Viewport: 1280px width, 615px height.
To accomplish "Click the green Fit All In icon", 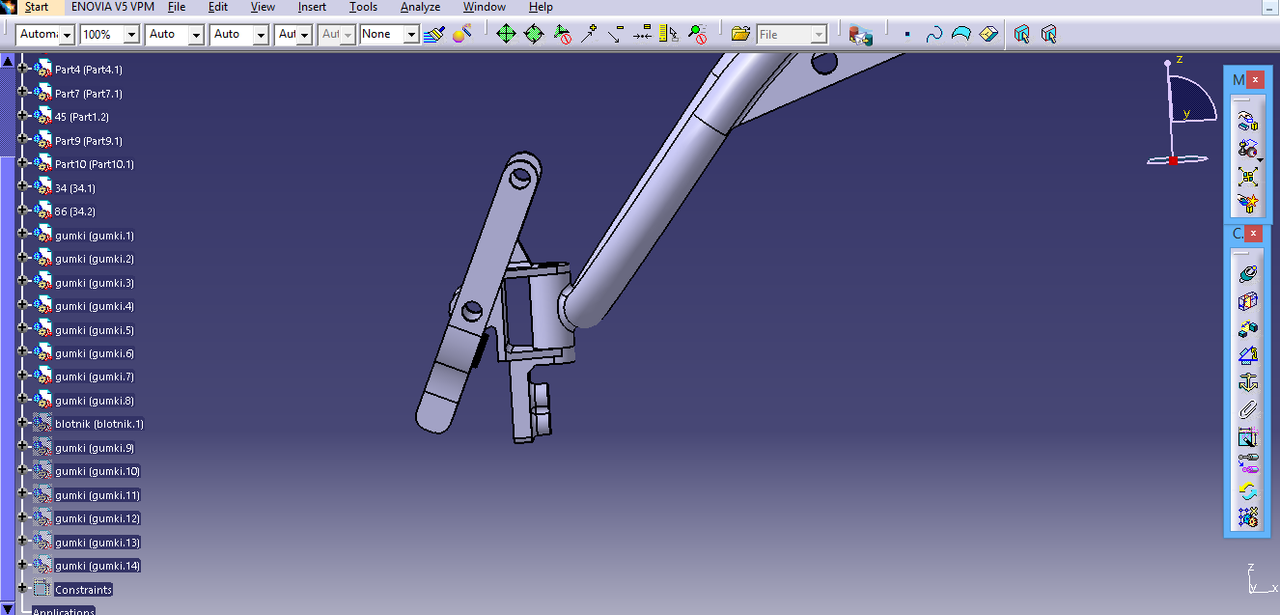I will [x=534, y=34].
